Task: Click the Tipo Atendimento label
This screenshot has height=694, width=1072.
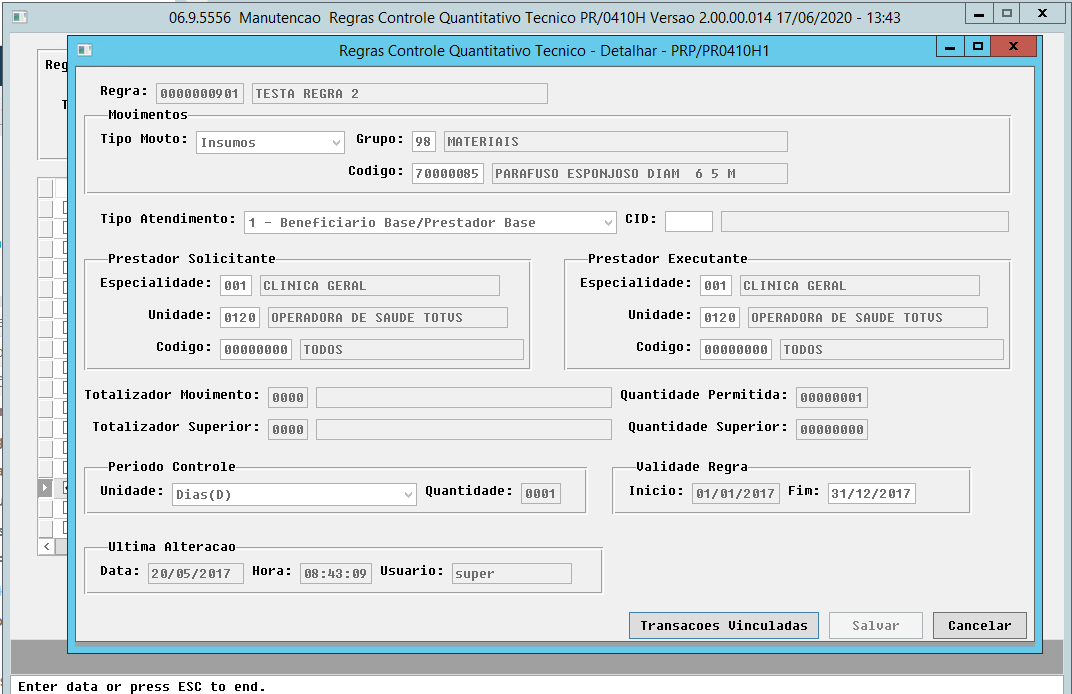Action: 168,219
